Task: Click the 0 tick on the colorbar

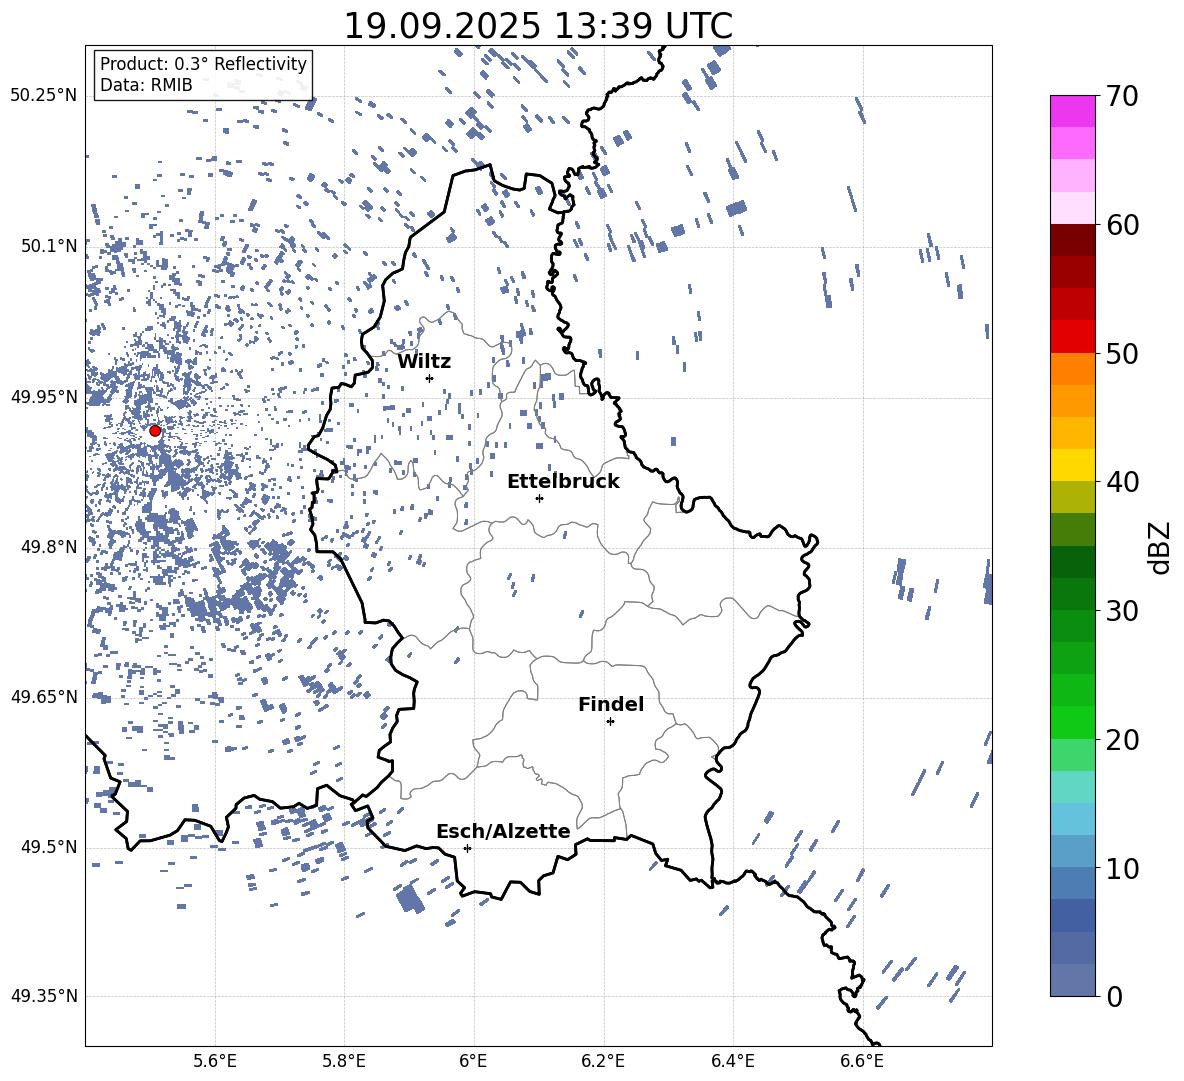Action: pyautogui.click(x=1113, y=996)
